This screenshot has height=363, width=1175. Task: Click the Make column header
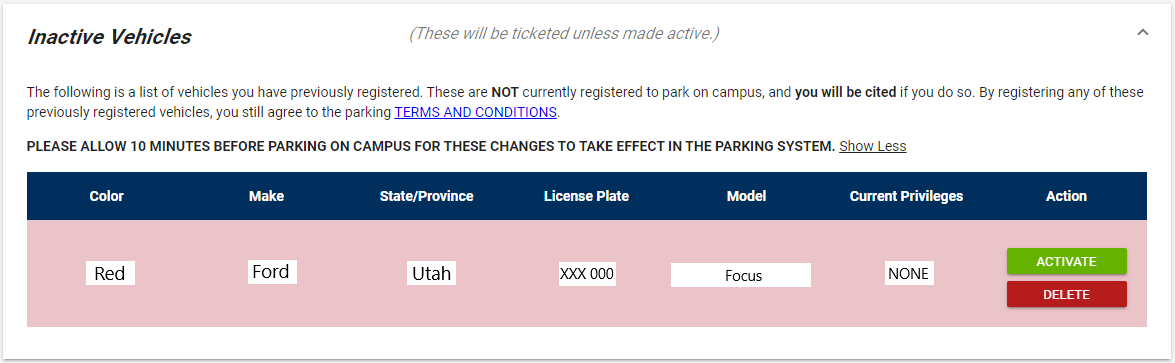[266, 196]
